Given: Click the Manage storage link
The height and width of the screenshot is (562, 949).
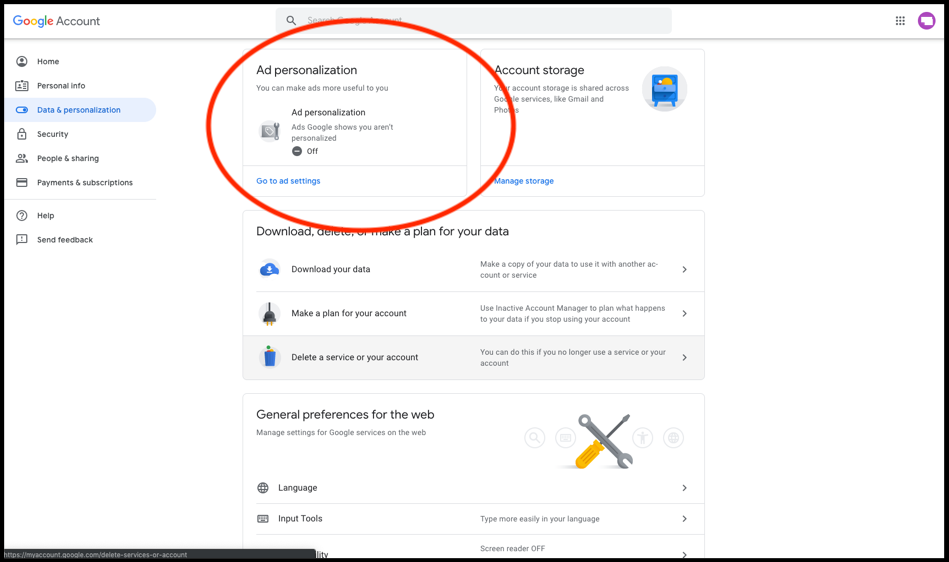Looking at the screenshot, I should pos(524,181).
